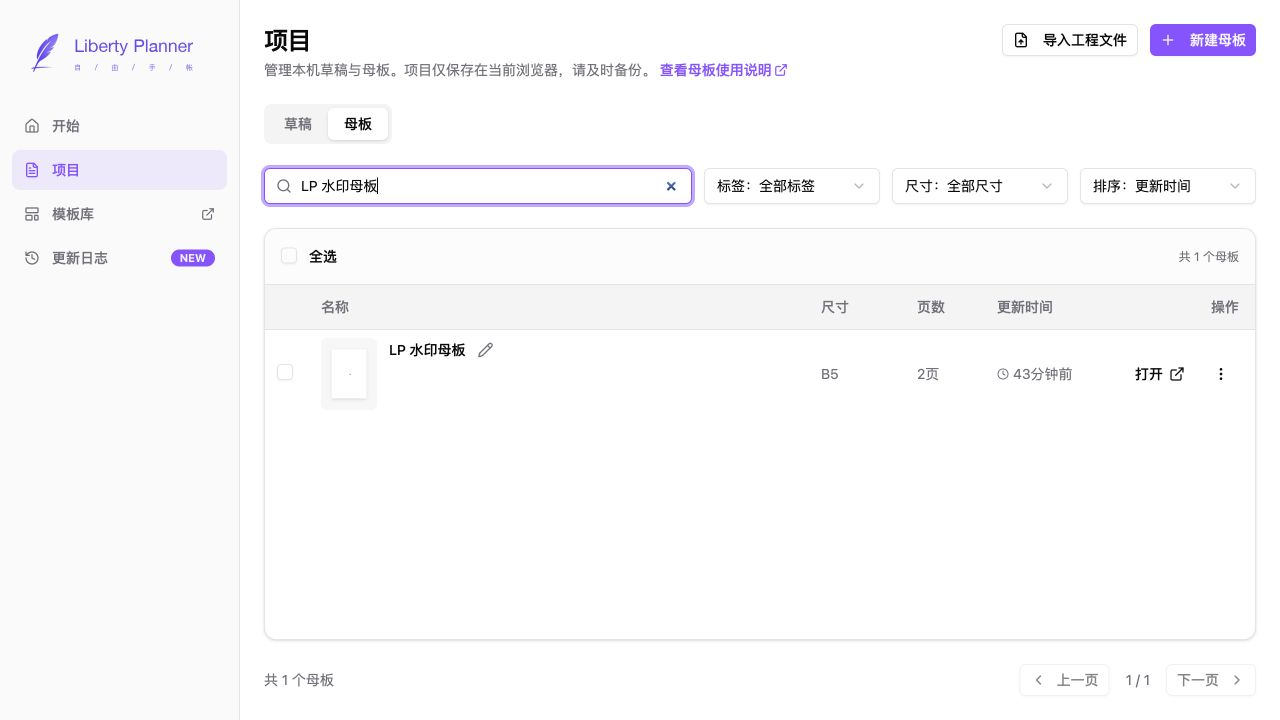The height and width of the screenshot is (720, 1280).
Task: Click the 2页 page count cell
Action: [x=928, y=374]
